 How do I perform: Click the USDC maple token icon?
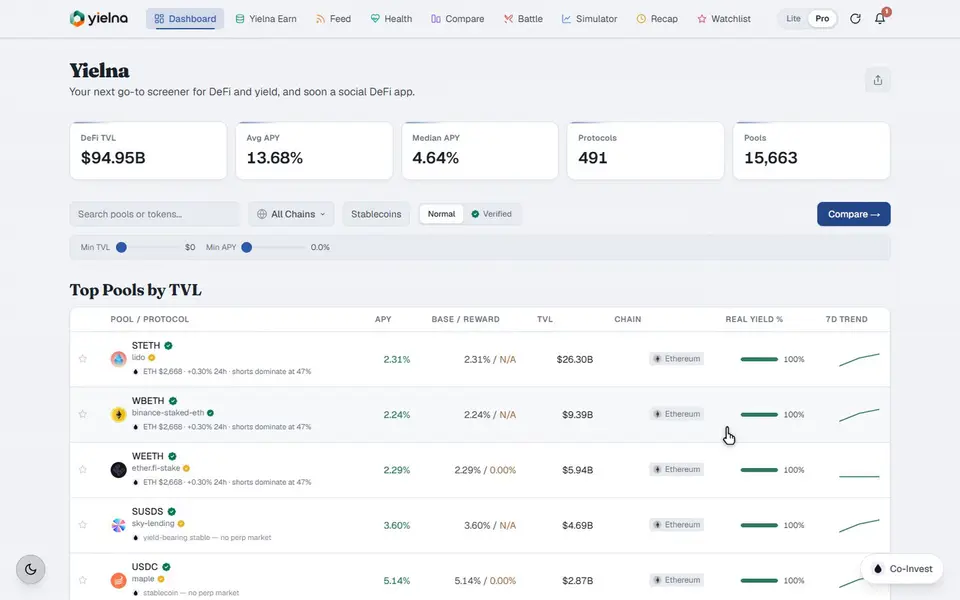tap(118, 580)
